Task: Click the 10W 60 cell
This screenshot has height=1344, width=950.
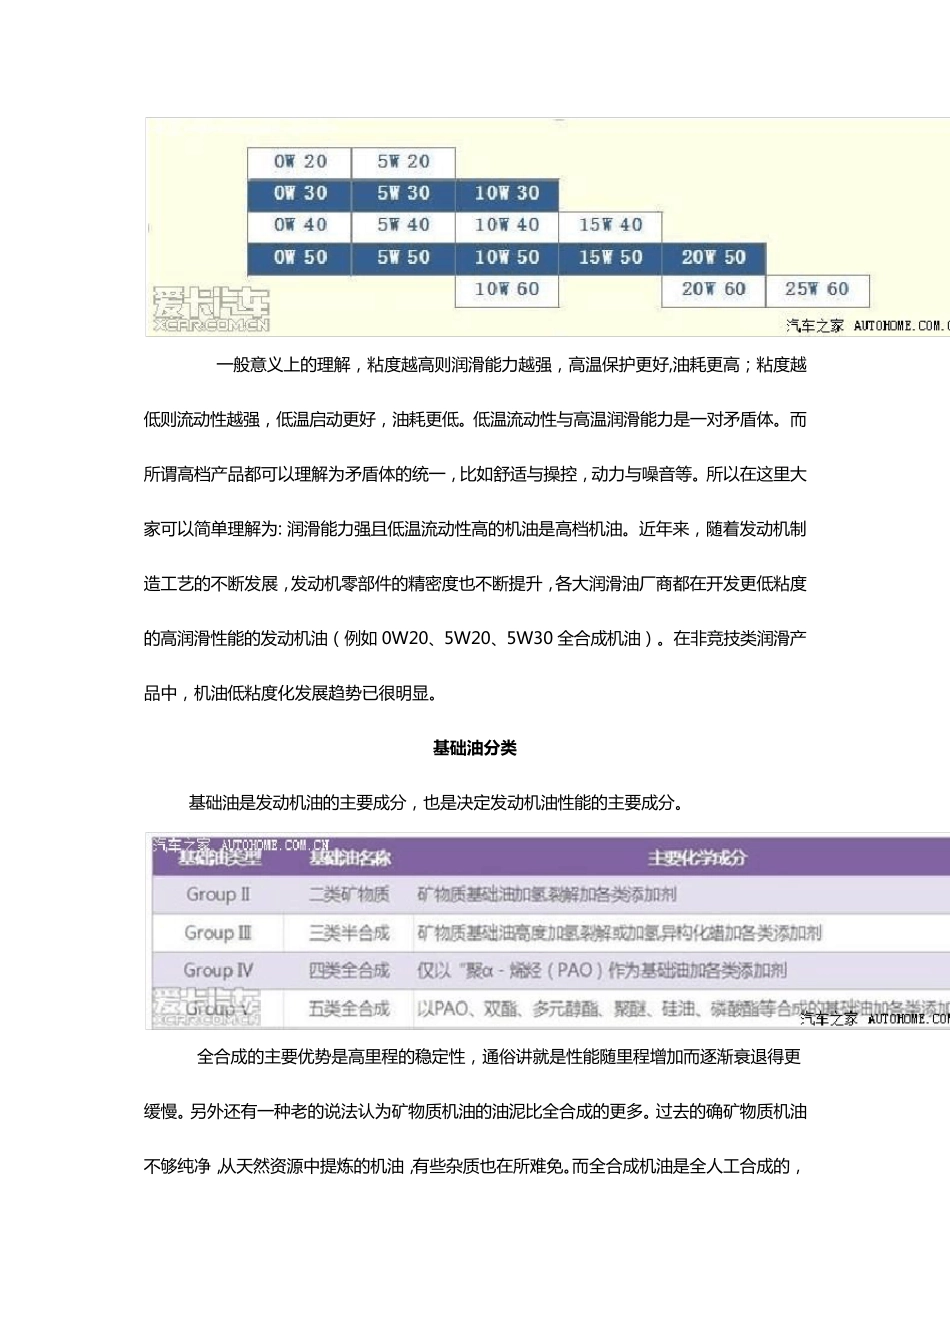Action: click(507, 290)
